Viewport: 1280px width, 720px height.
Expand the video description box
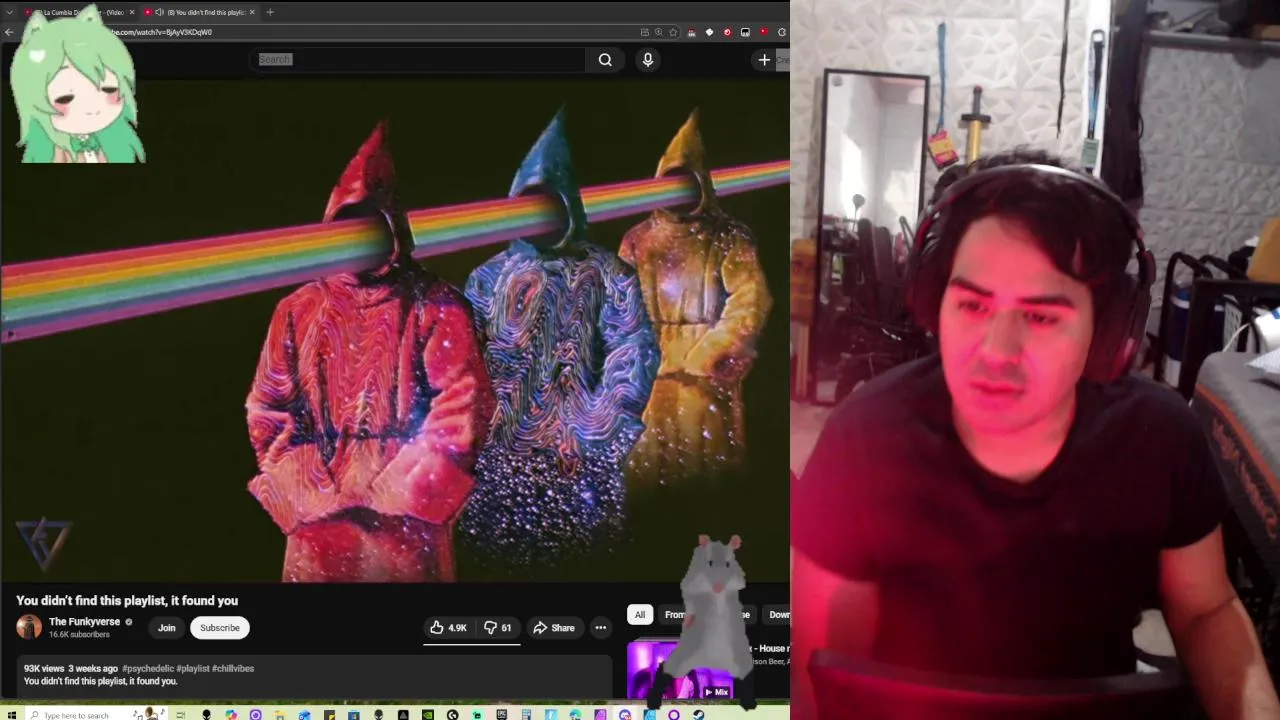point(314,676)
